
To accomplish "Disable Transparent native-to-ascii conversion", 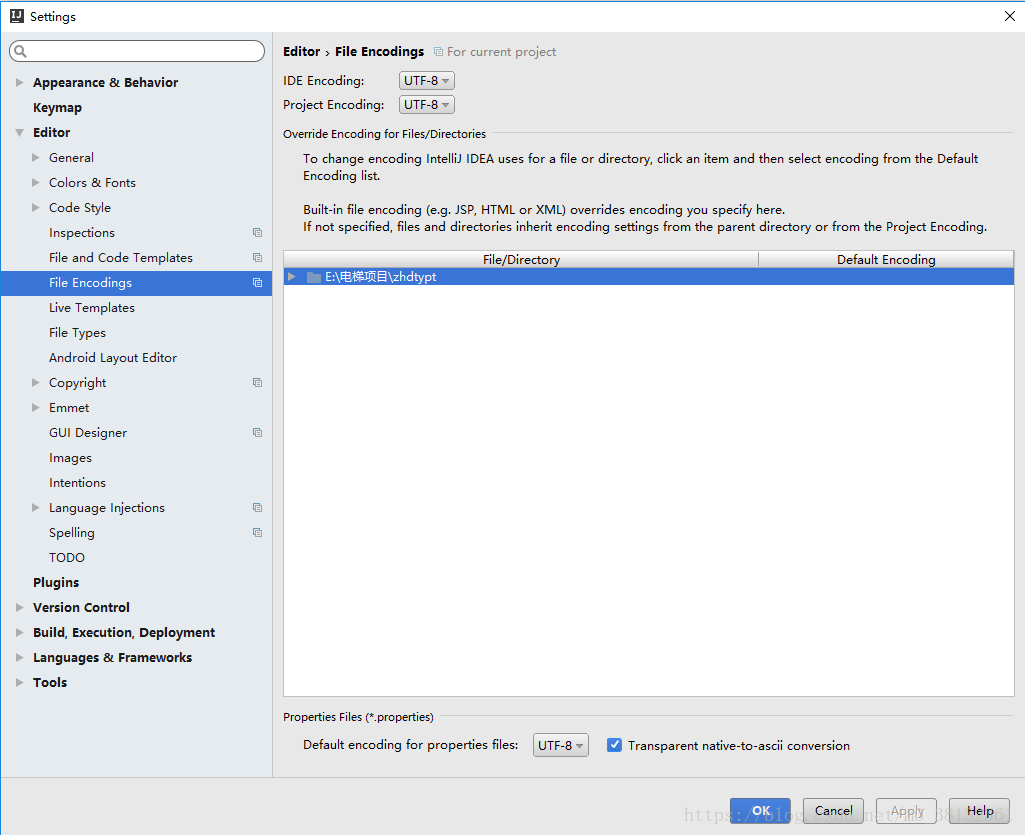I will click(x=613, y=745).
